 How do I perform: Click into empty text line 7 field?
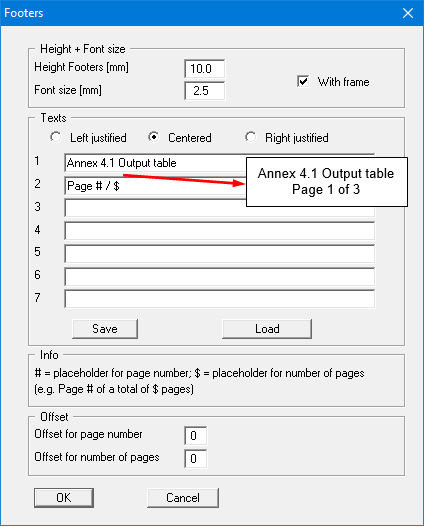220,299
